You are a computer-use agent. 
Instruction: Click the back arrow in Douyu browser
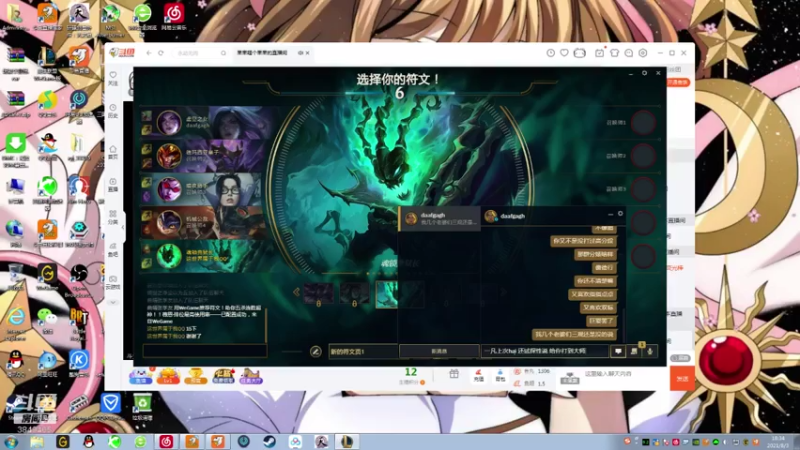[x=148, y=53]
